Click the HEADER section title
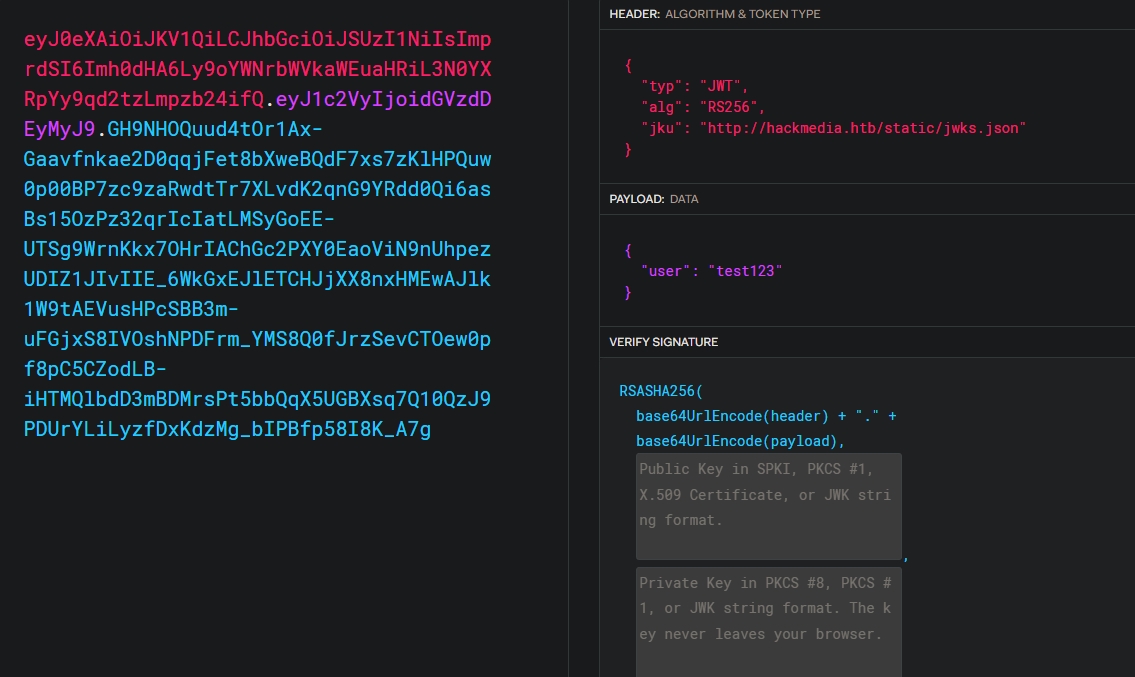Viewport: 1135px width, 677px height. 635,14
